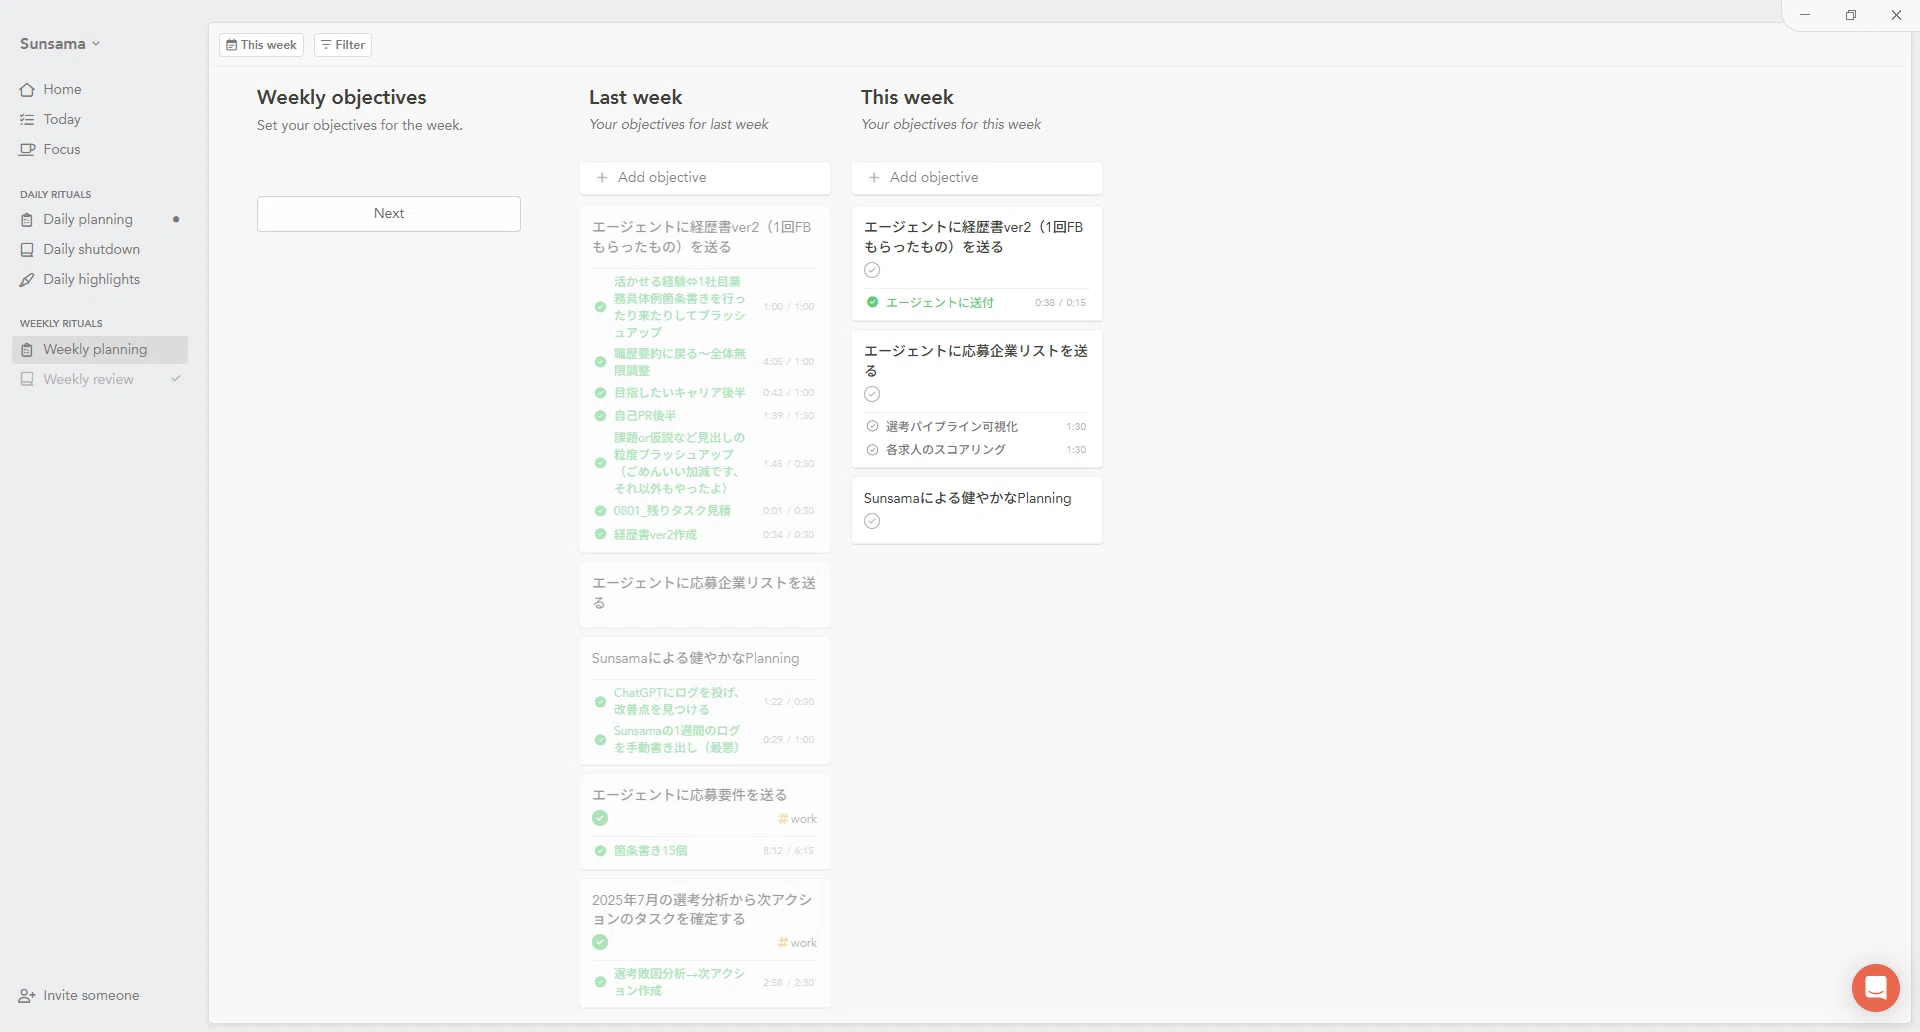Image resolution: width=1920 pixels, height=1032 pixels.
Task: Click the Home house icon
Action: 27,89
